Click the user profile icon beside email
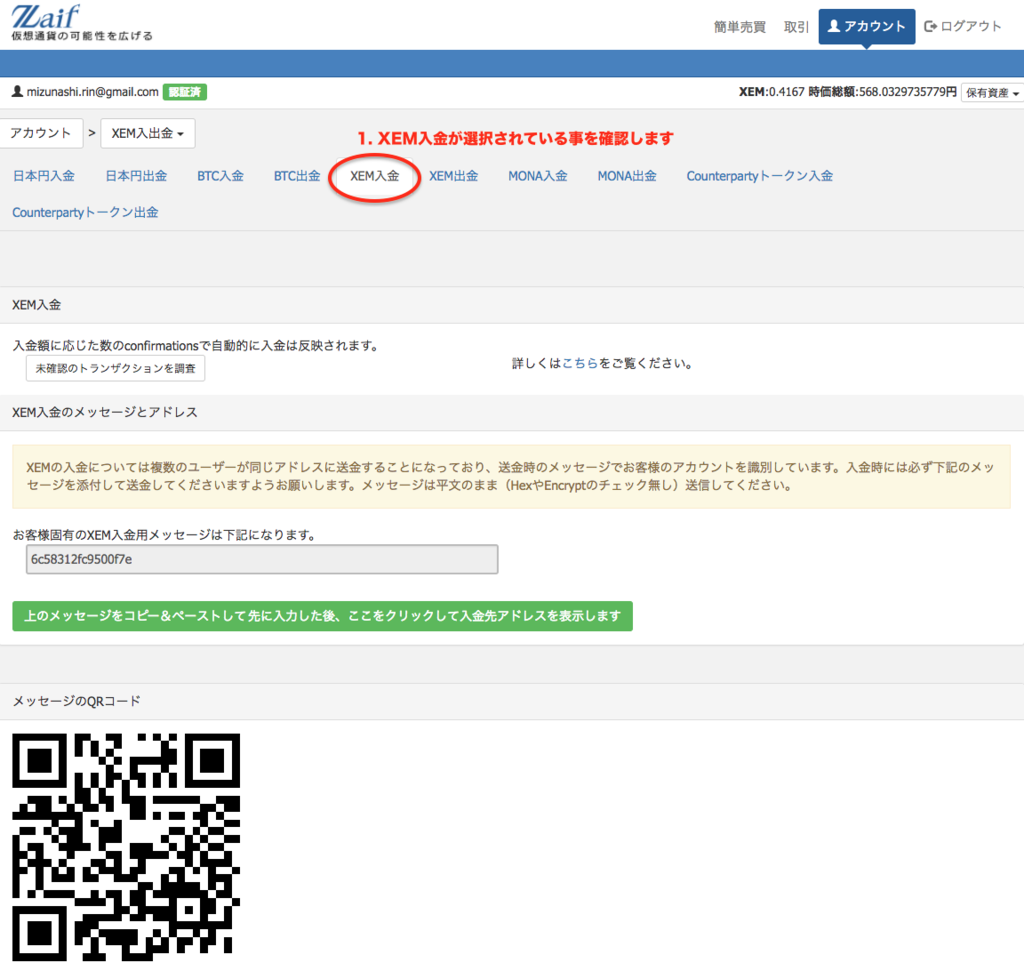 click(18, 91)
